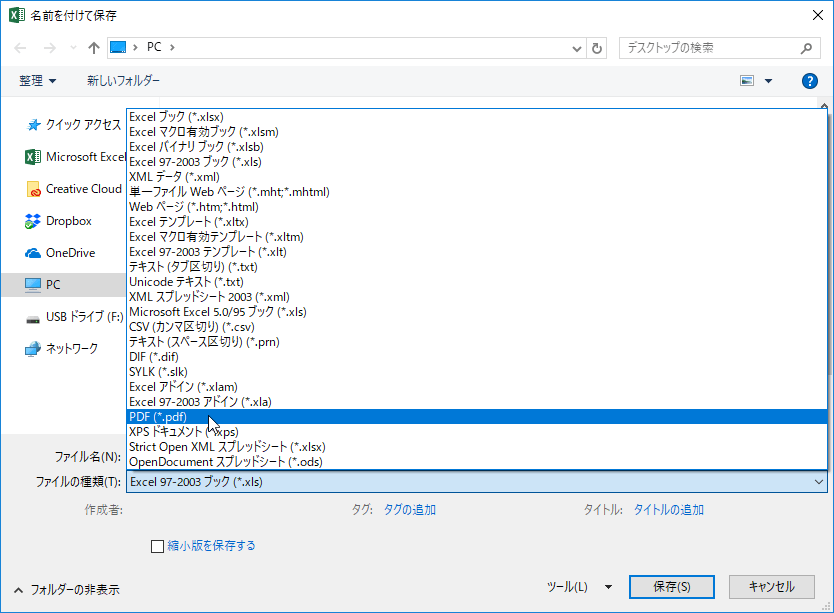834x613 pixels.
Task: Open the 整理 menu
Action: [x=37, y=81]
